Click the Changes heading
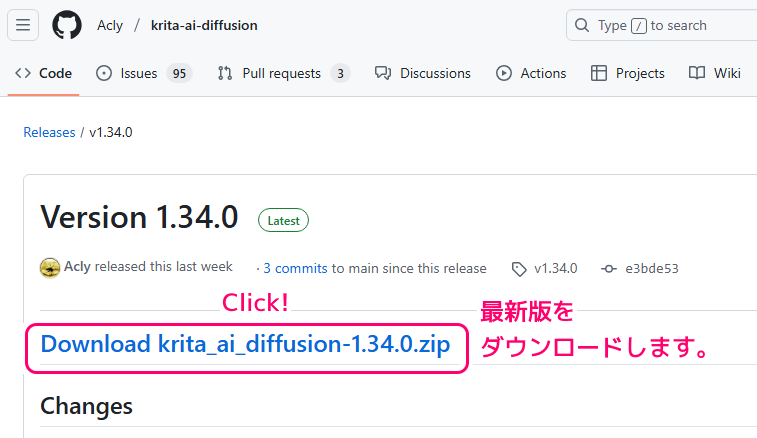This screenshot has width=757, height=438. [86, 406]
